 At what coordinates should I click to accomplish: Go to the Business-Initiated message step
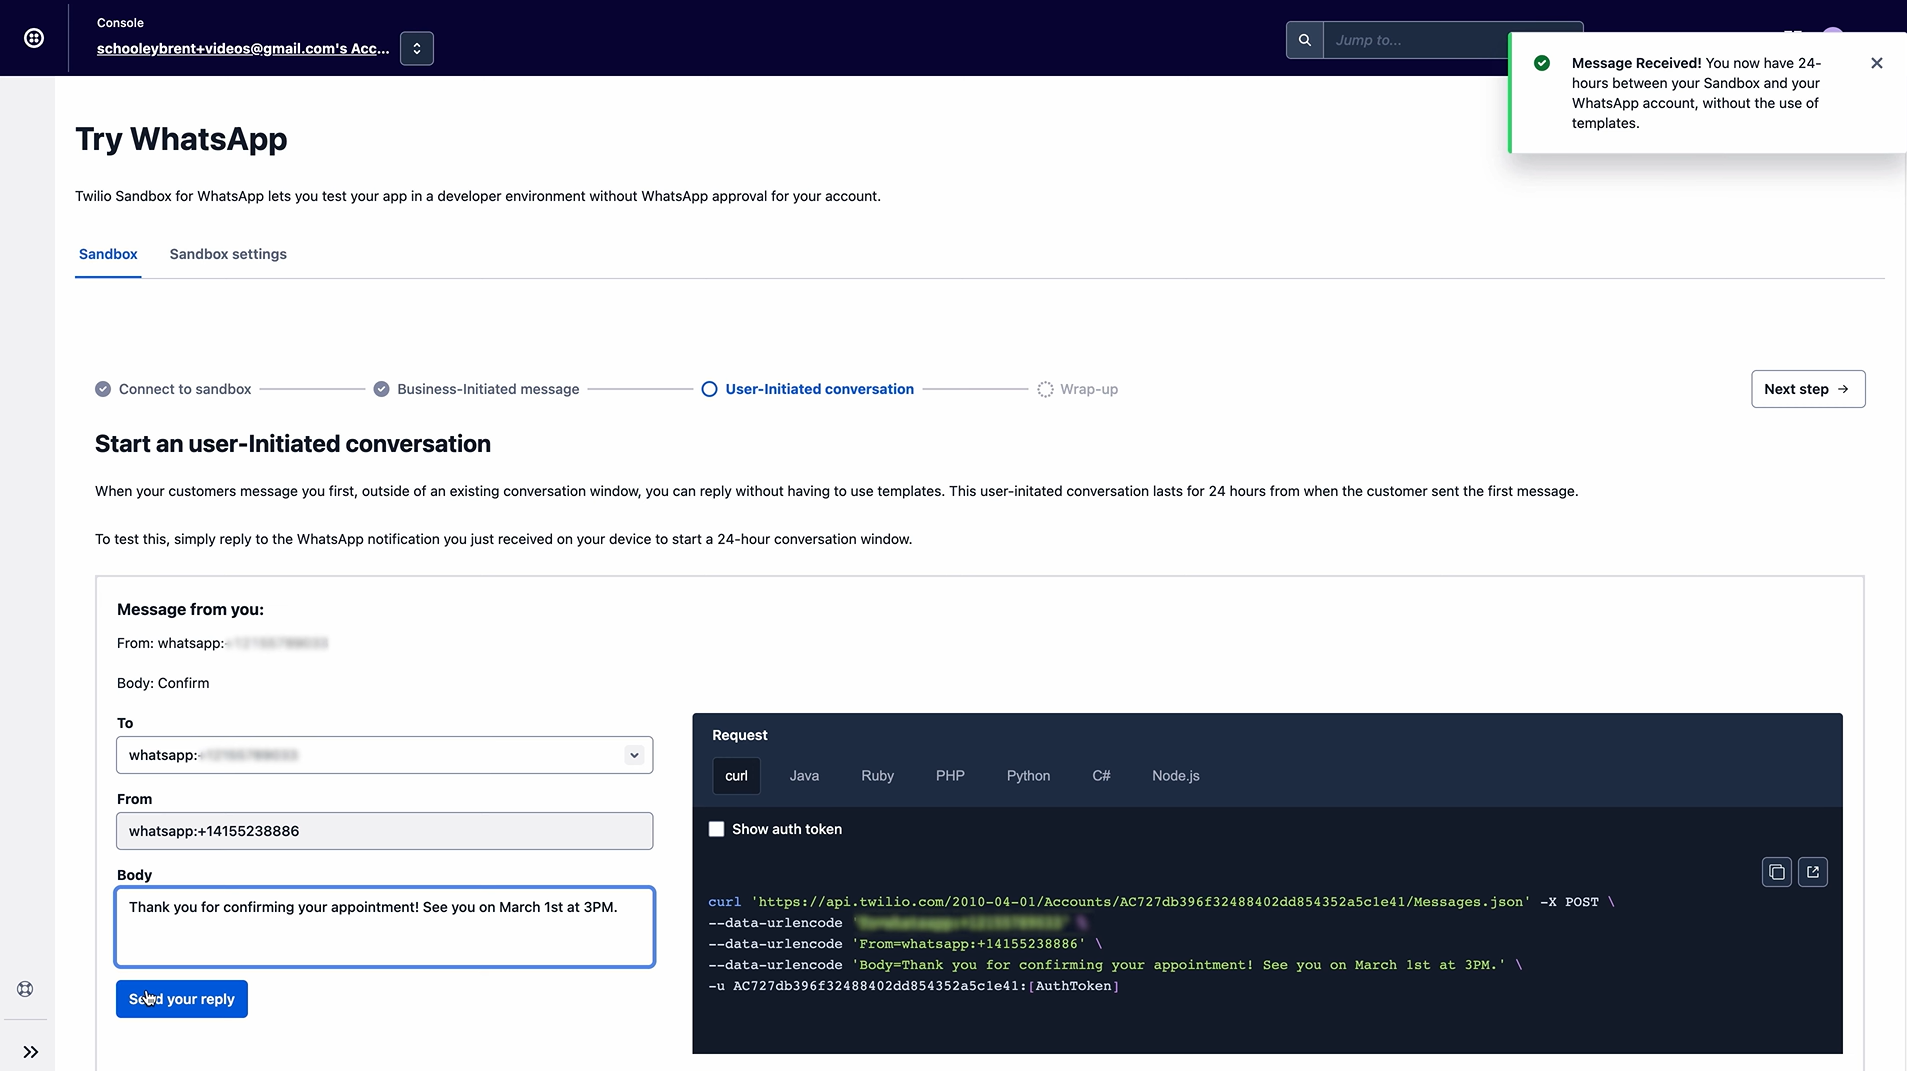[x=488, y=389]
